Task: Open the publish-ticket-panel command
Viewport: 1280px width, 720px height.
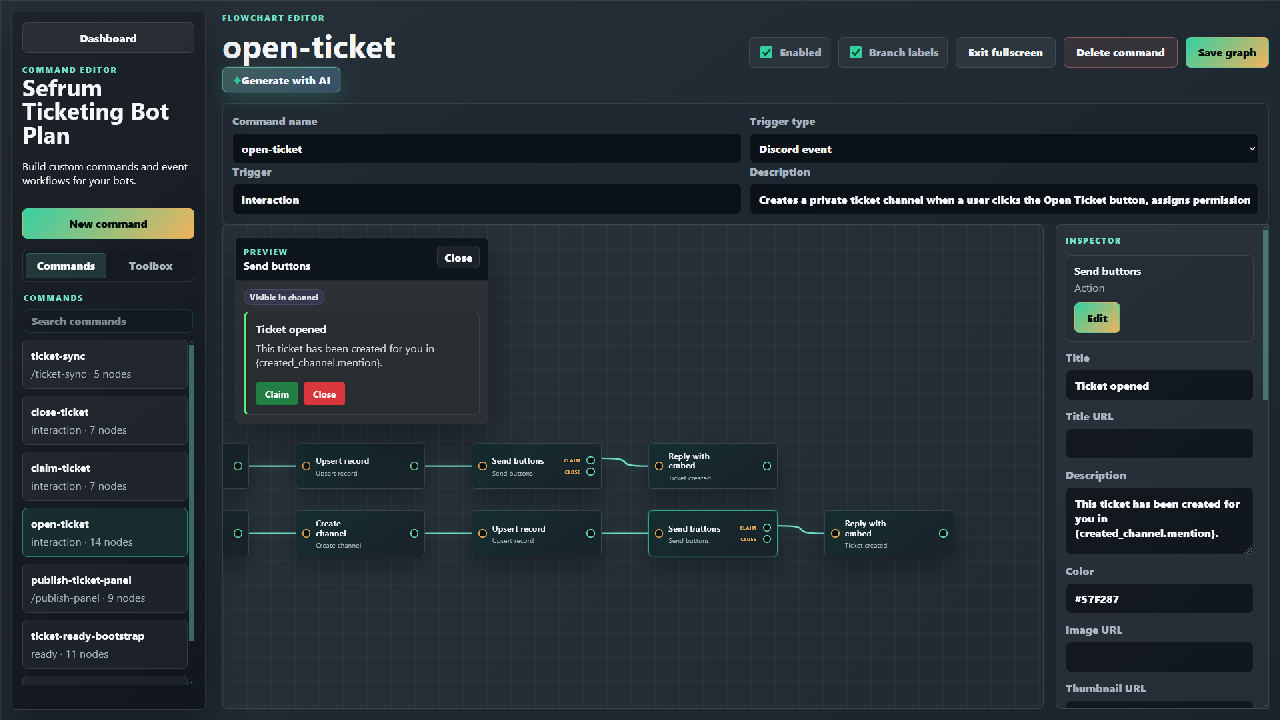Action: 105,588
